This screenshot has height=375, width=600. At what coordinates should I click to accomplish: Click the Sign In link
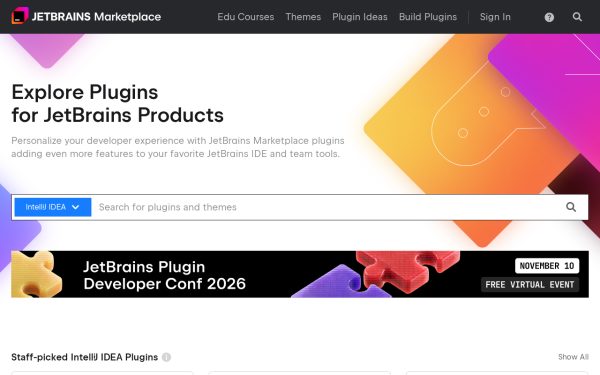coord(495,17)
